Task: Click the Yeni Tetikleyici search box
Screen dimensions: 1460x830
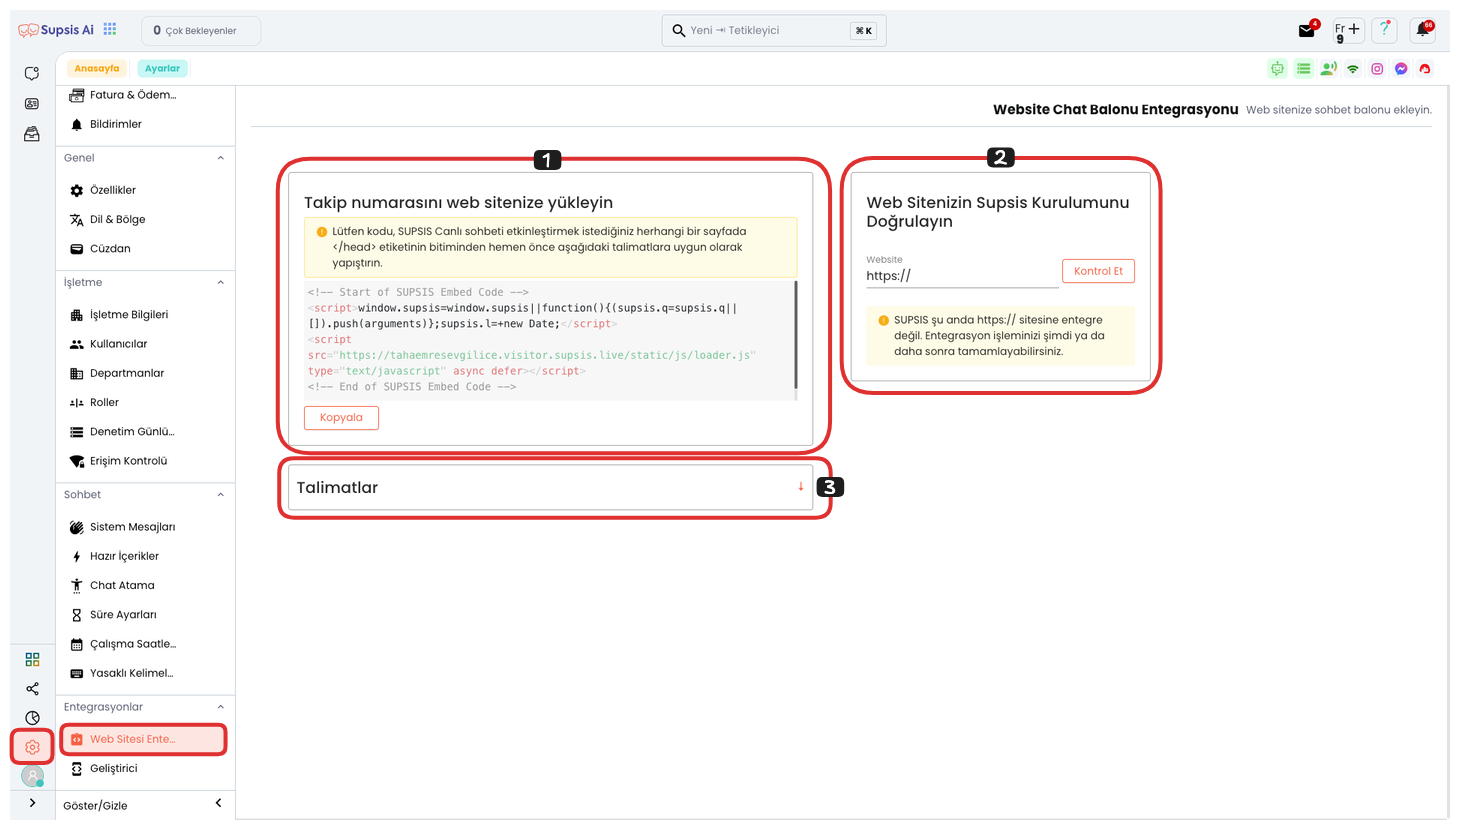Action: click(x=774, y=31)
